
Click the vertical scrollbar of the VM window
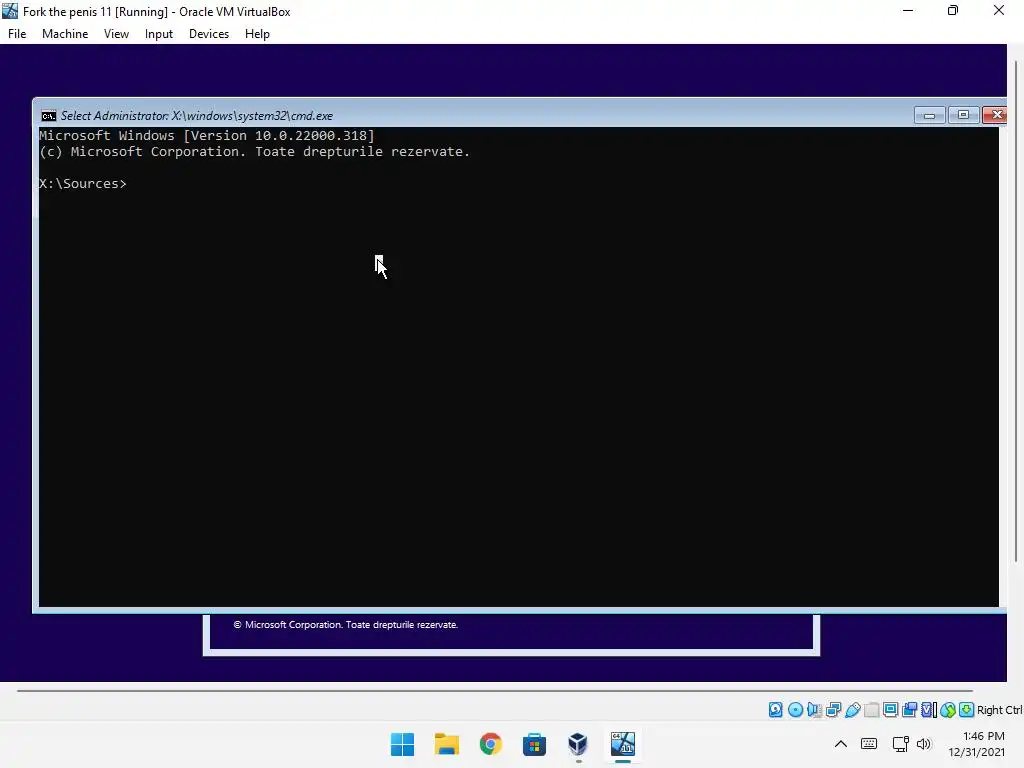click(x=1016, y=311)
